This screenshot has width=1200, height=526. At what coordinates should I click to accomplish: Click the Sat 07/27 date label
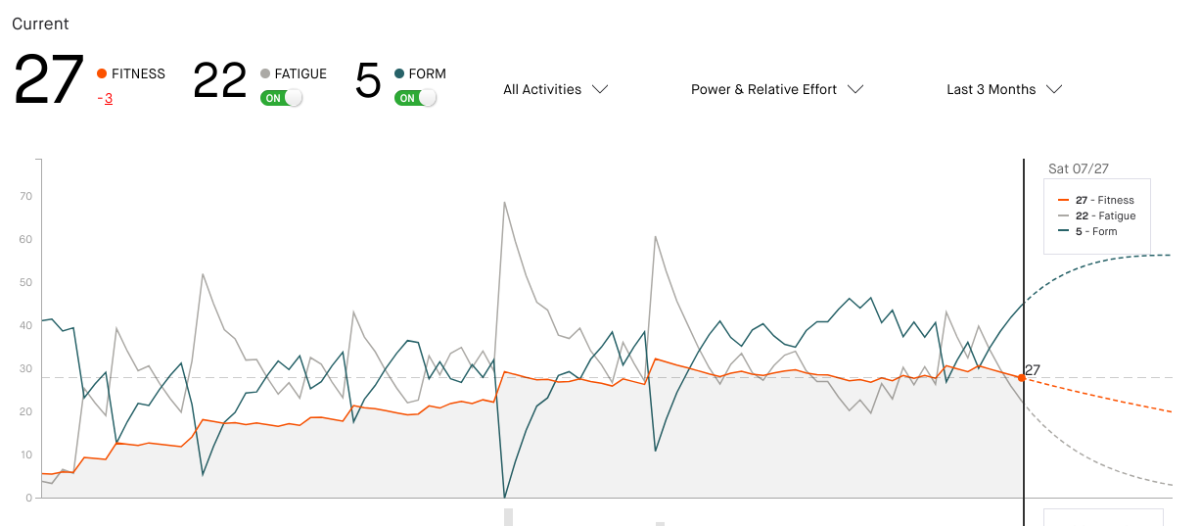click(1077, 169)
